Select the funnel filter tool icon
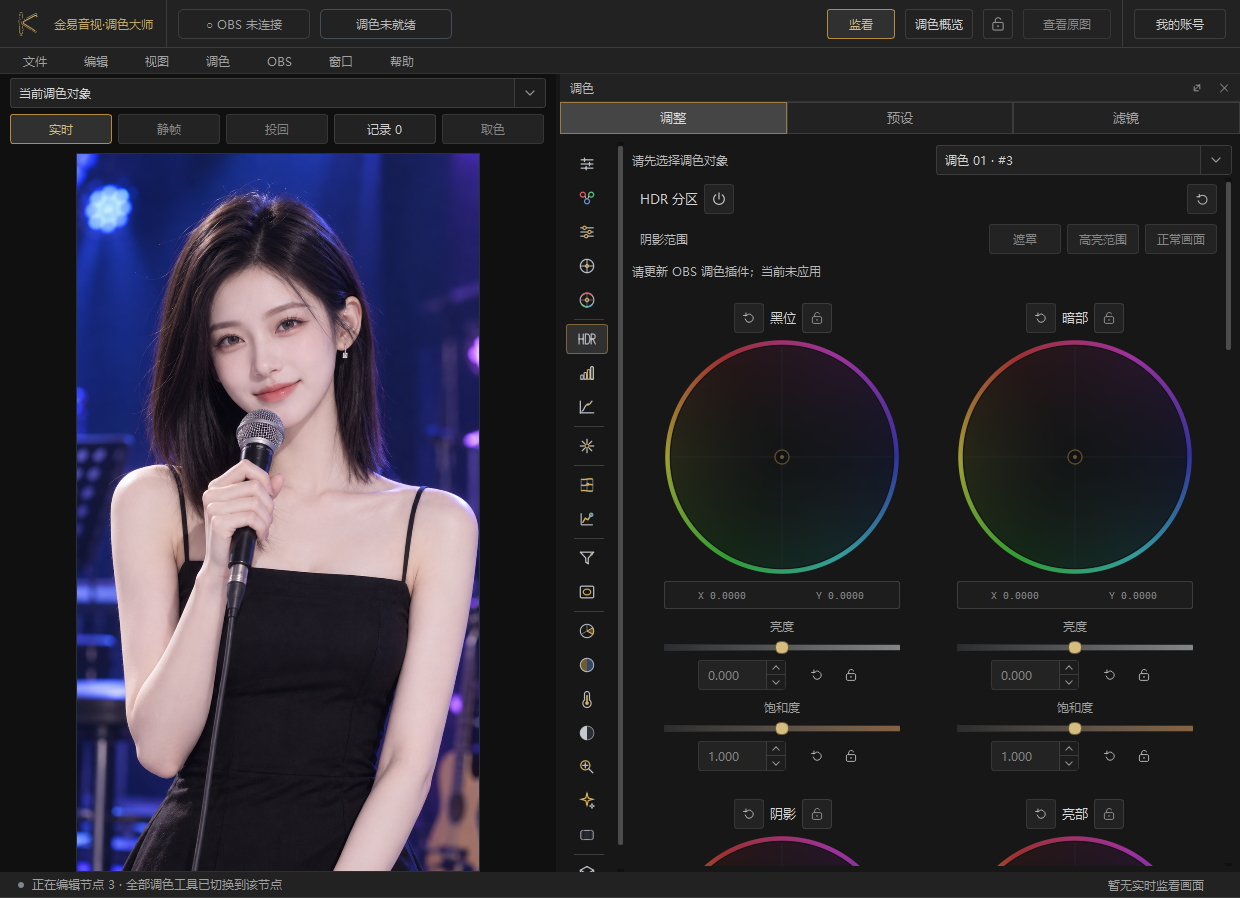 click(x=587, y=558)
